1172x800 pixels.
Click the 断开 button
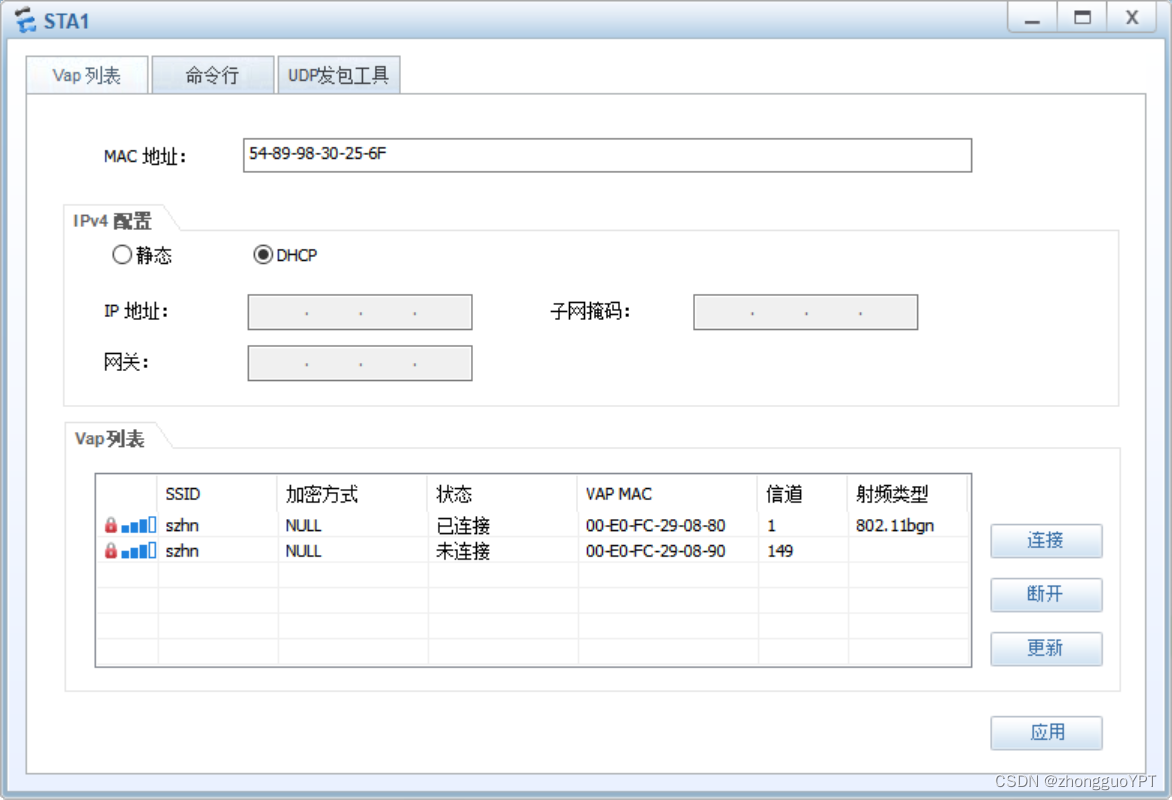tap(1046, 595)
